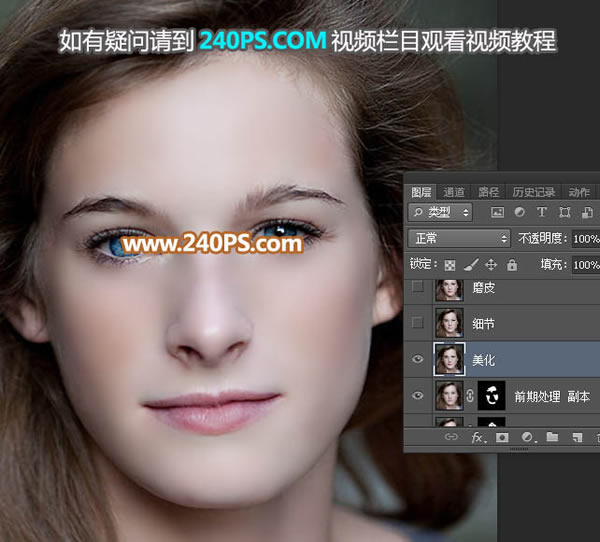Hide the 美化 layer

click(x=418, y=359)
